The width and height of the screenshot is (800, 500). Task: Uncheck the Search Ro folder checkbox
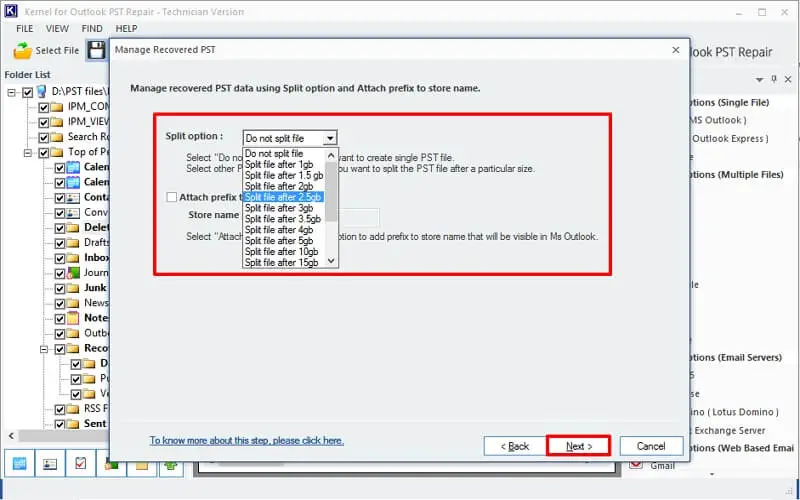(x=44, y=138)
